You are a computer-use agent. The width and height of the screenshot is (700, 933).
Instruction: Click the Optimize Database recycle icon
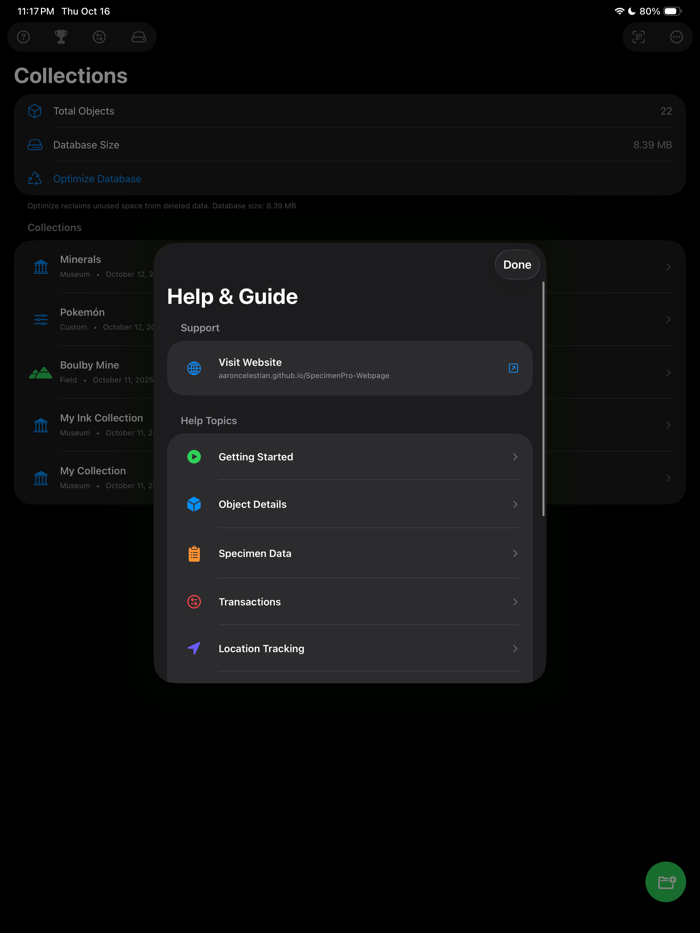(35, 179)
